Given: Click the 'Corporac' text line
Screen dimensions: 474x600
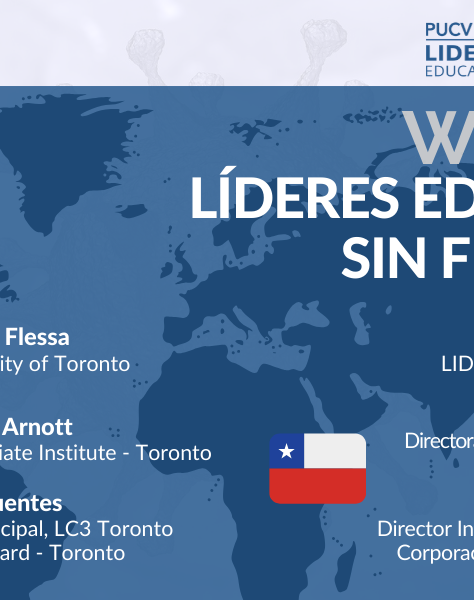Looking at the screenshot, I should (435, 553).
